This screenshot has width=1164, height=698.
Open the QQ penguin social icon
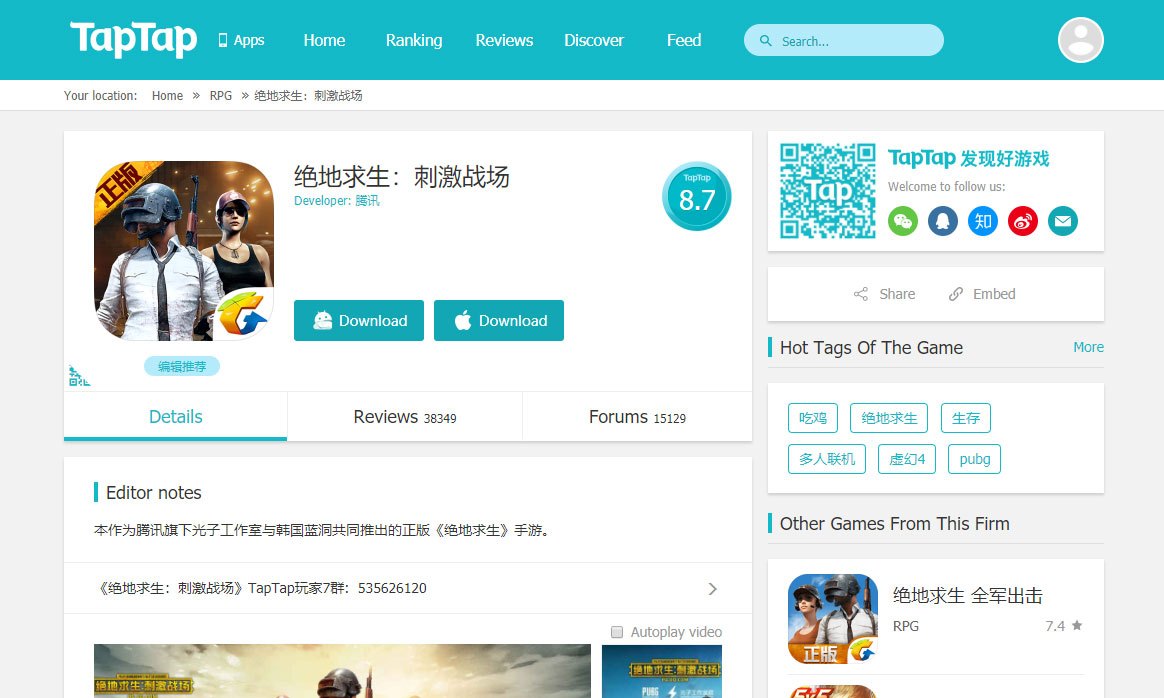pos(943,221)
